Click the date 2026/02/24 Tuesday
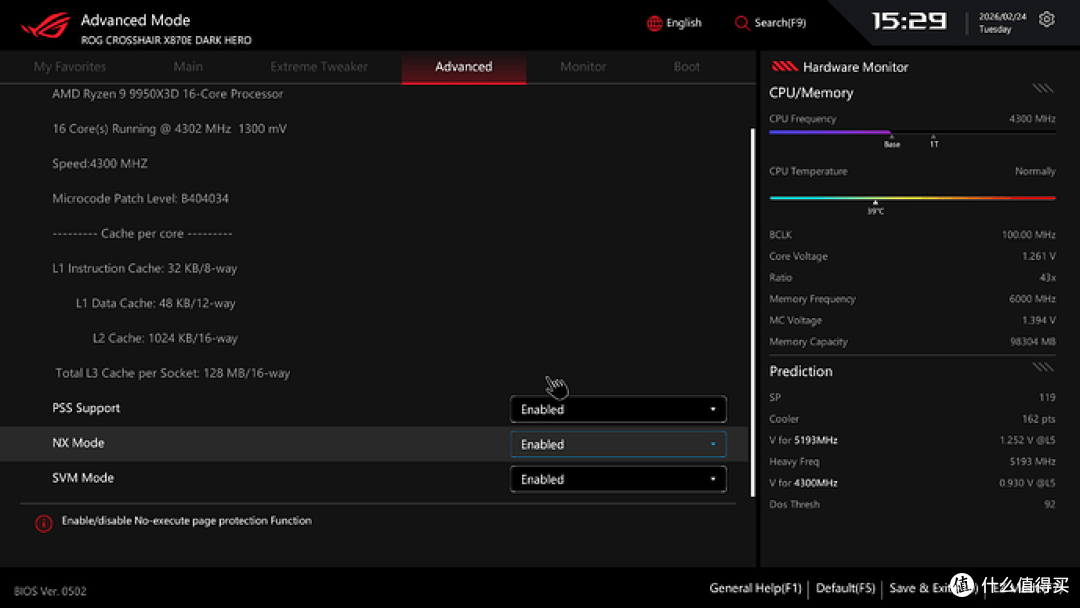 [1002, 23]
